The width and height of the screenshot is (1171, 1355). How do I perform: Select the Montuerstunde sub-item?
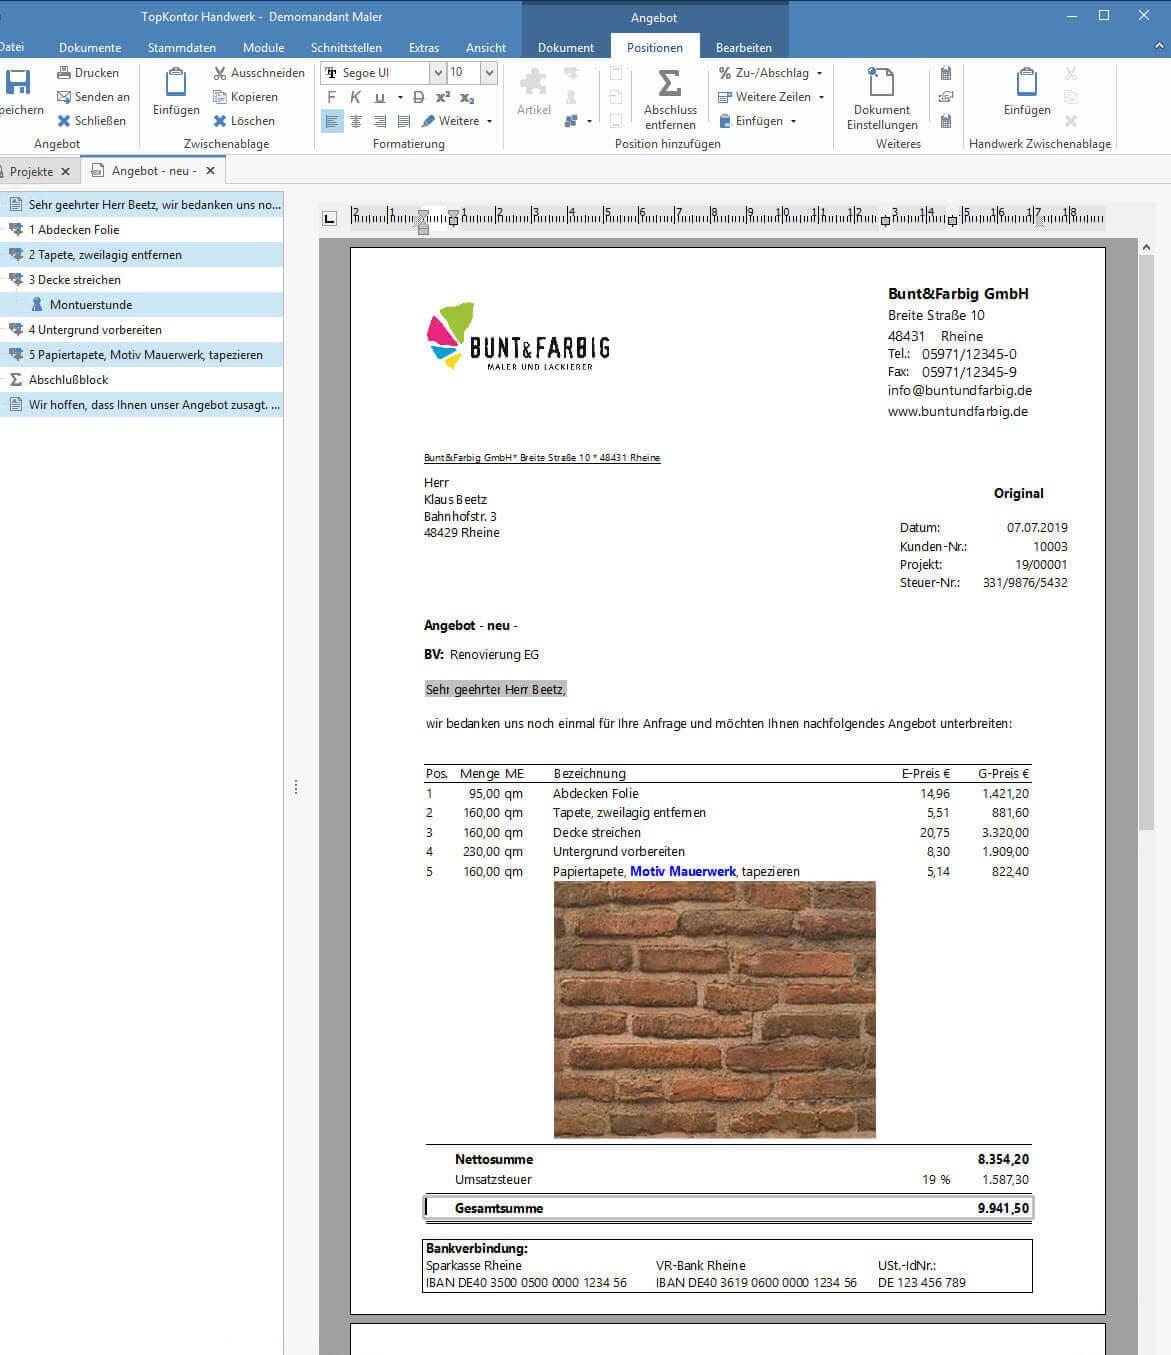(x=141, y=305)
